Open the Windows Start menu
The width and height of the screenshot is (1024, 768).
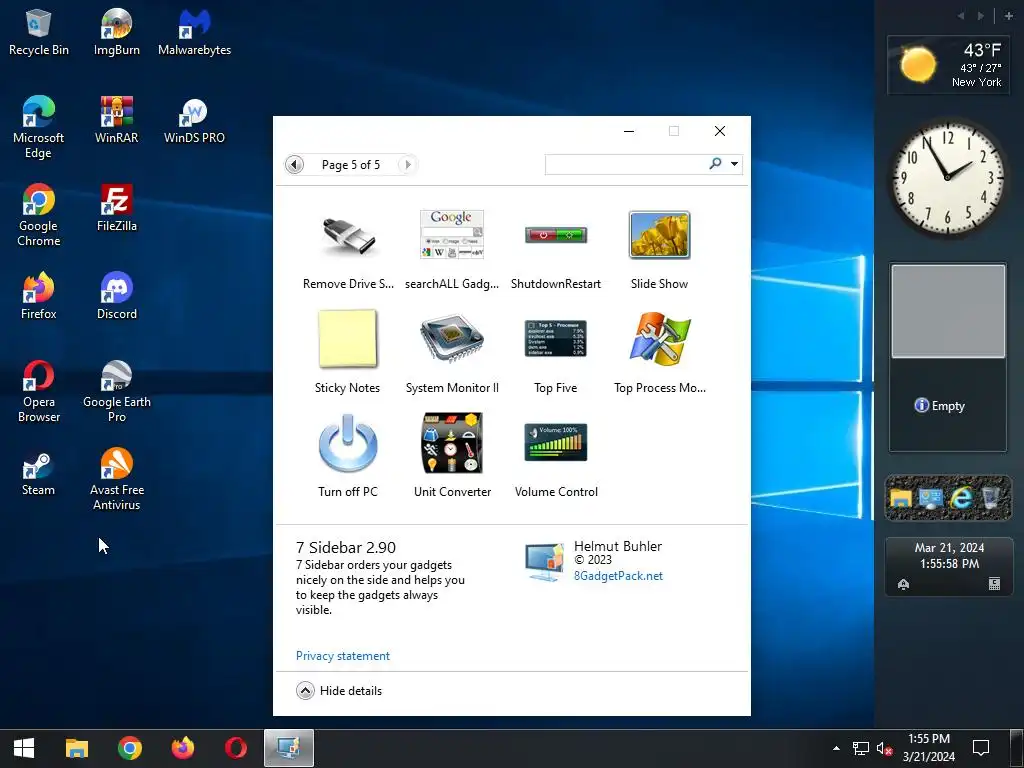[x=24, y=748]
